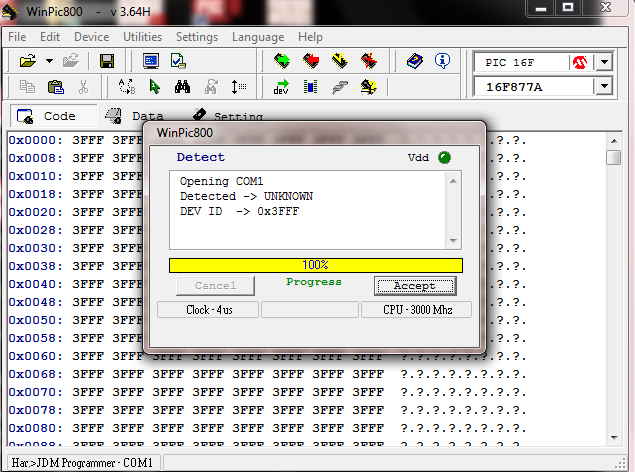Click the Verify chip yellow icon
Image resolution: width=635 pixels, height=472 pixels.
pyautogui.click(x=339, y=61)
